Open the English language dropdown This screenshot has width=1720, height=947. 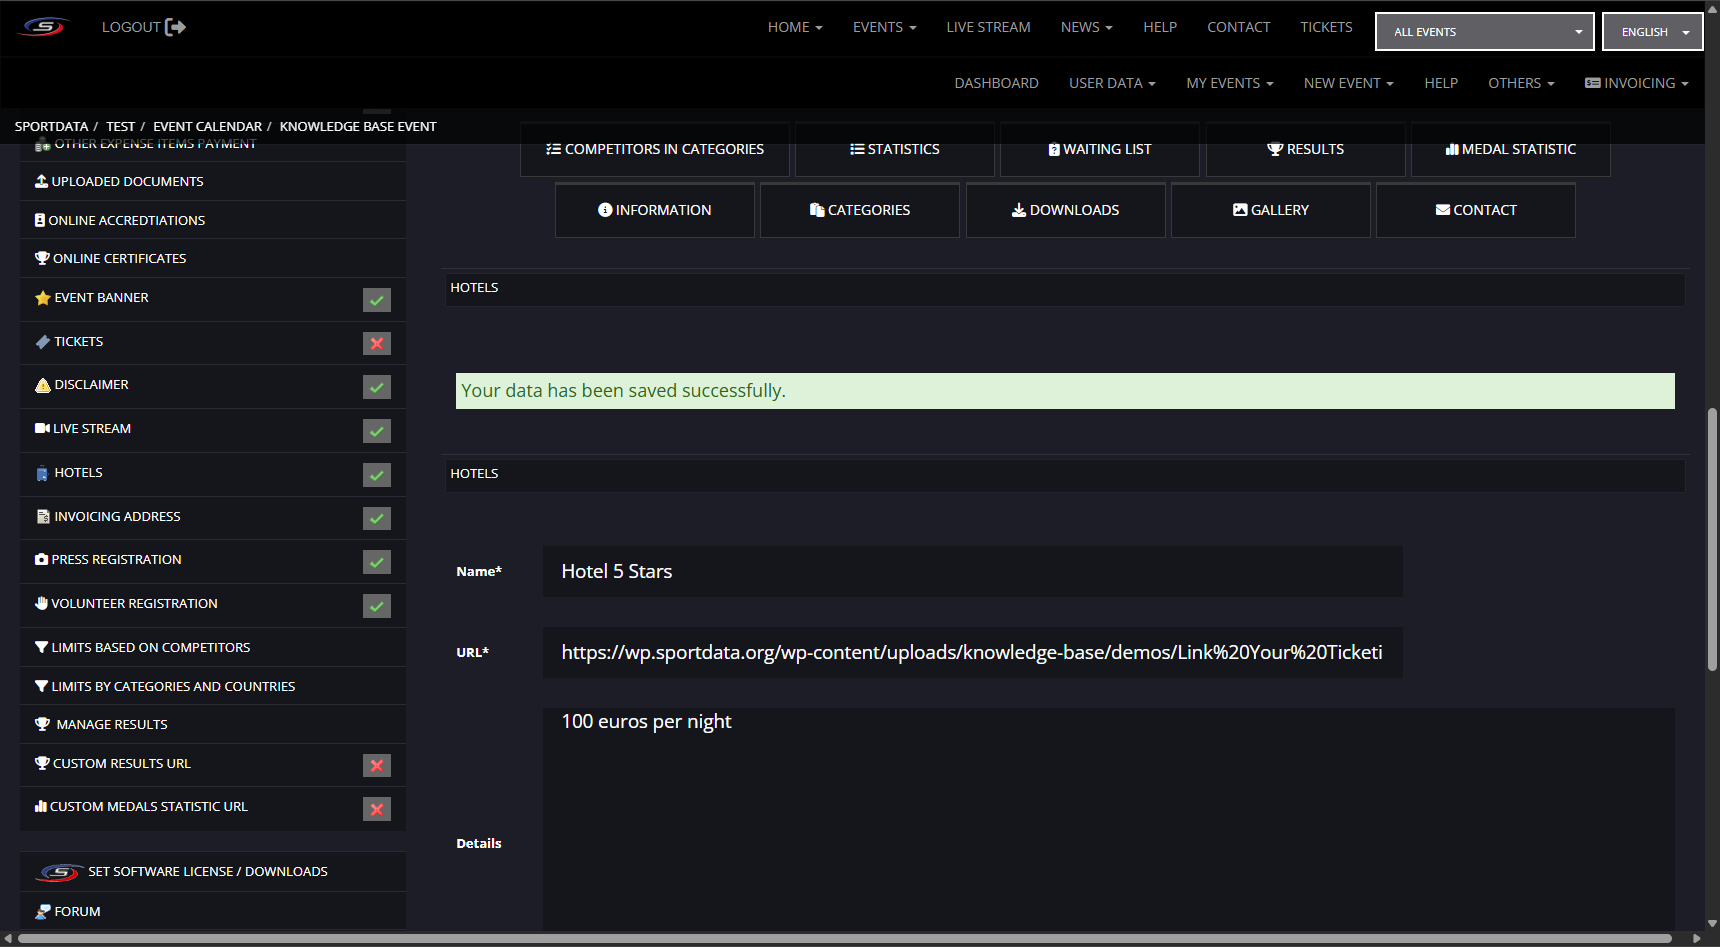tap(1652, 32)
